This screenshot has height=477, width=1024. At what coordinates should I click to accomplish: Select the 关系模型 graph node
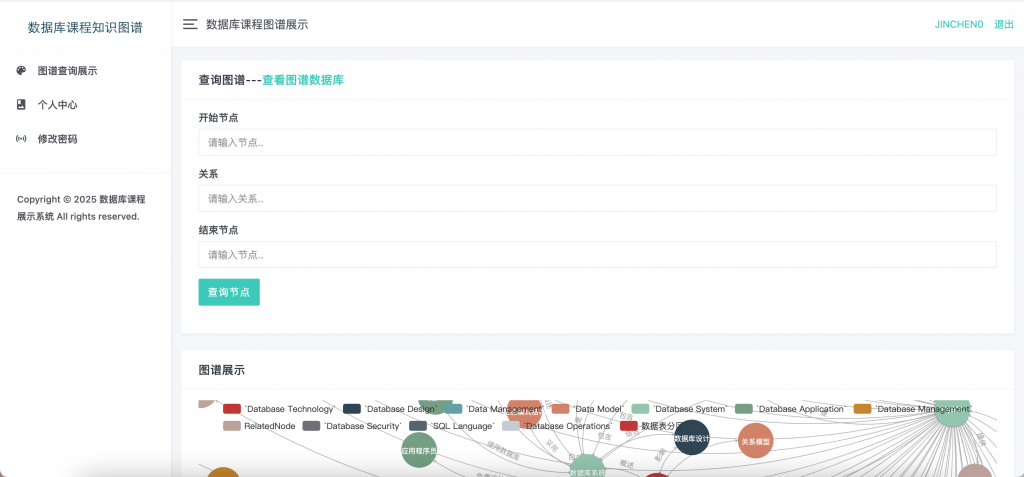[x=756, y=441]
